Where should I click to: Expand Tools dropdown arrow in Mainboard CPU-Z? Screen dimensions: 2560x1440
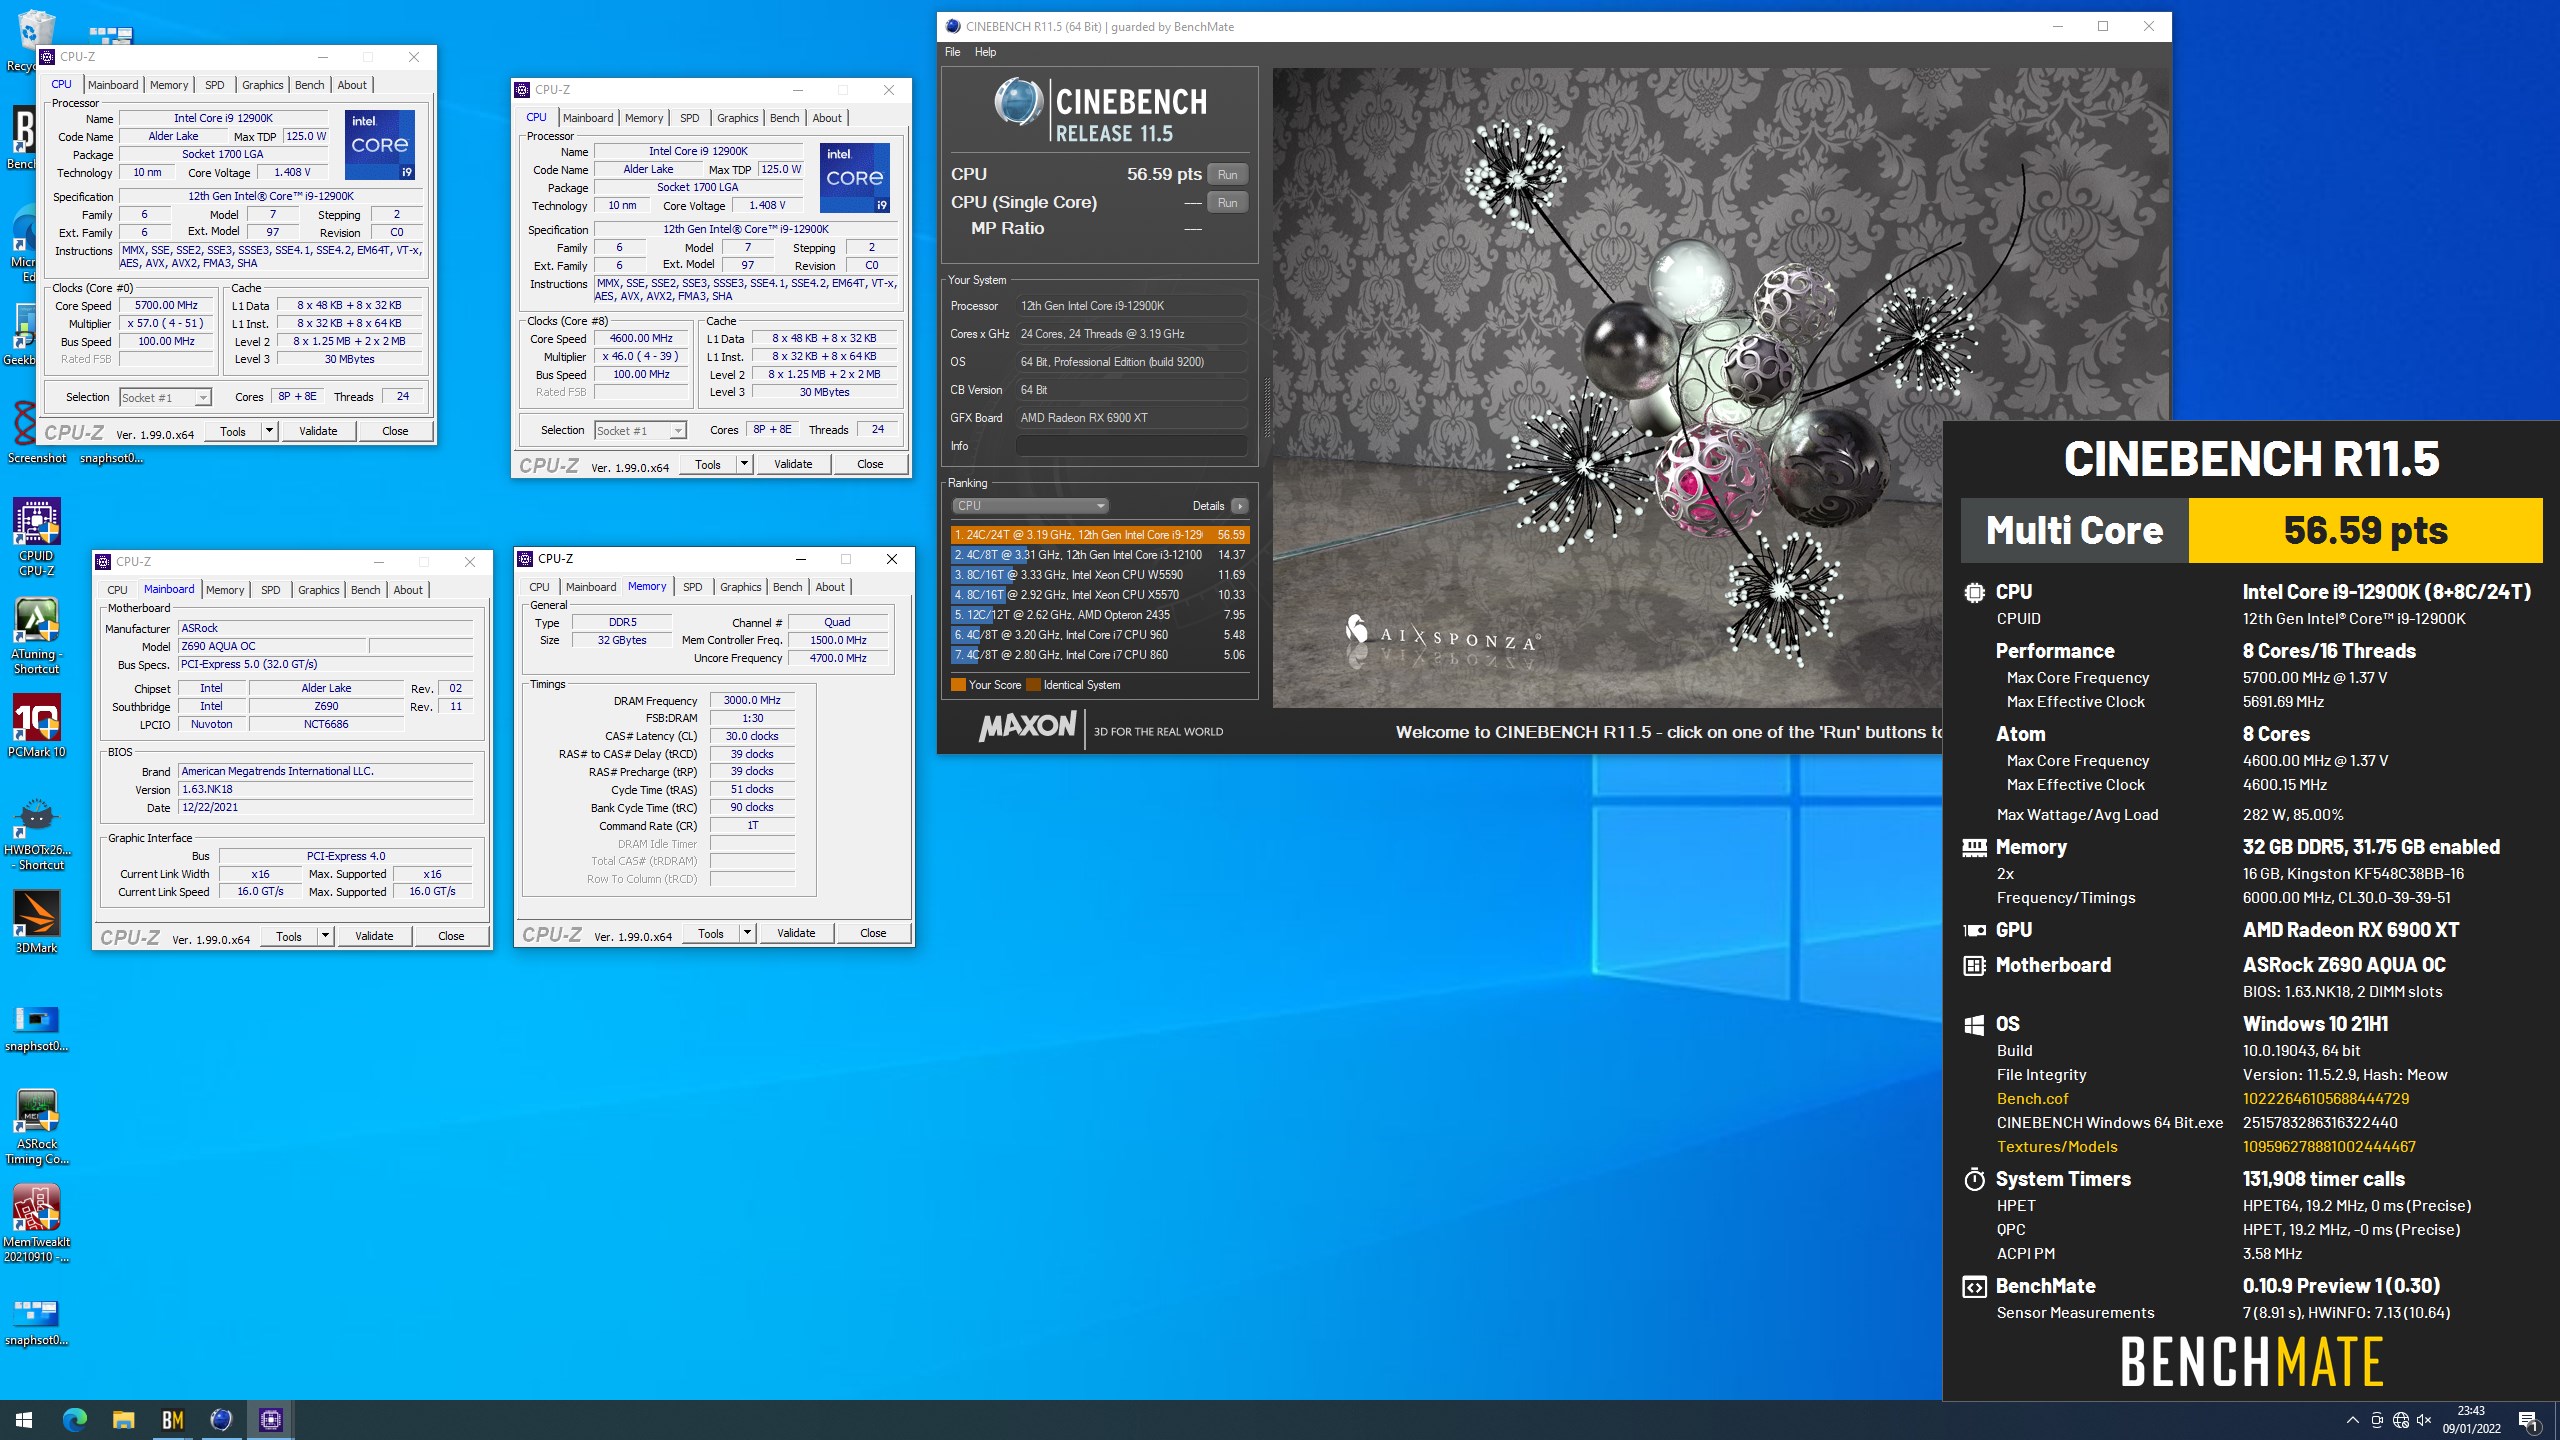pos(325,936)
